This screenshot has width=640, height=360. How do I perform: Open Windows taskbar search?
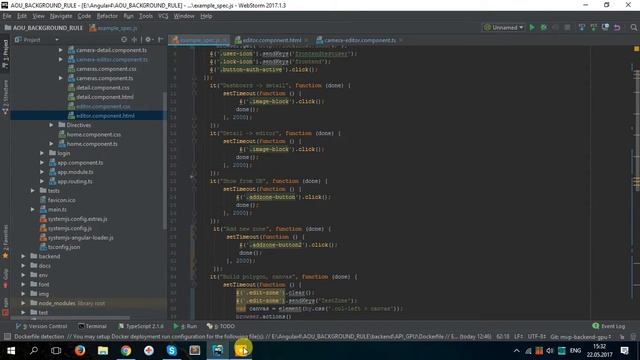click(x=34, y=351)
